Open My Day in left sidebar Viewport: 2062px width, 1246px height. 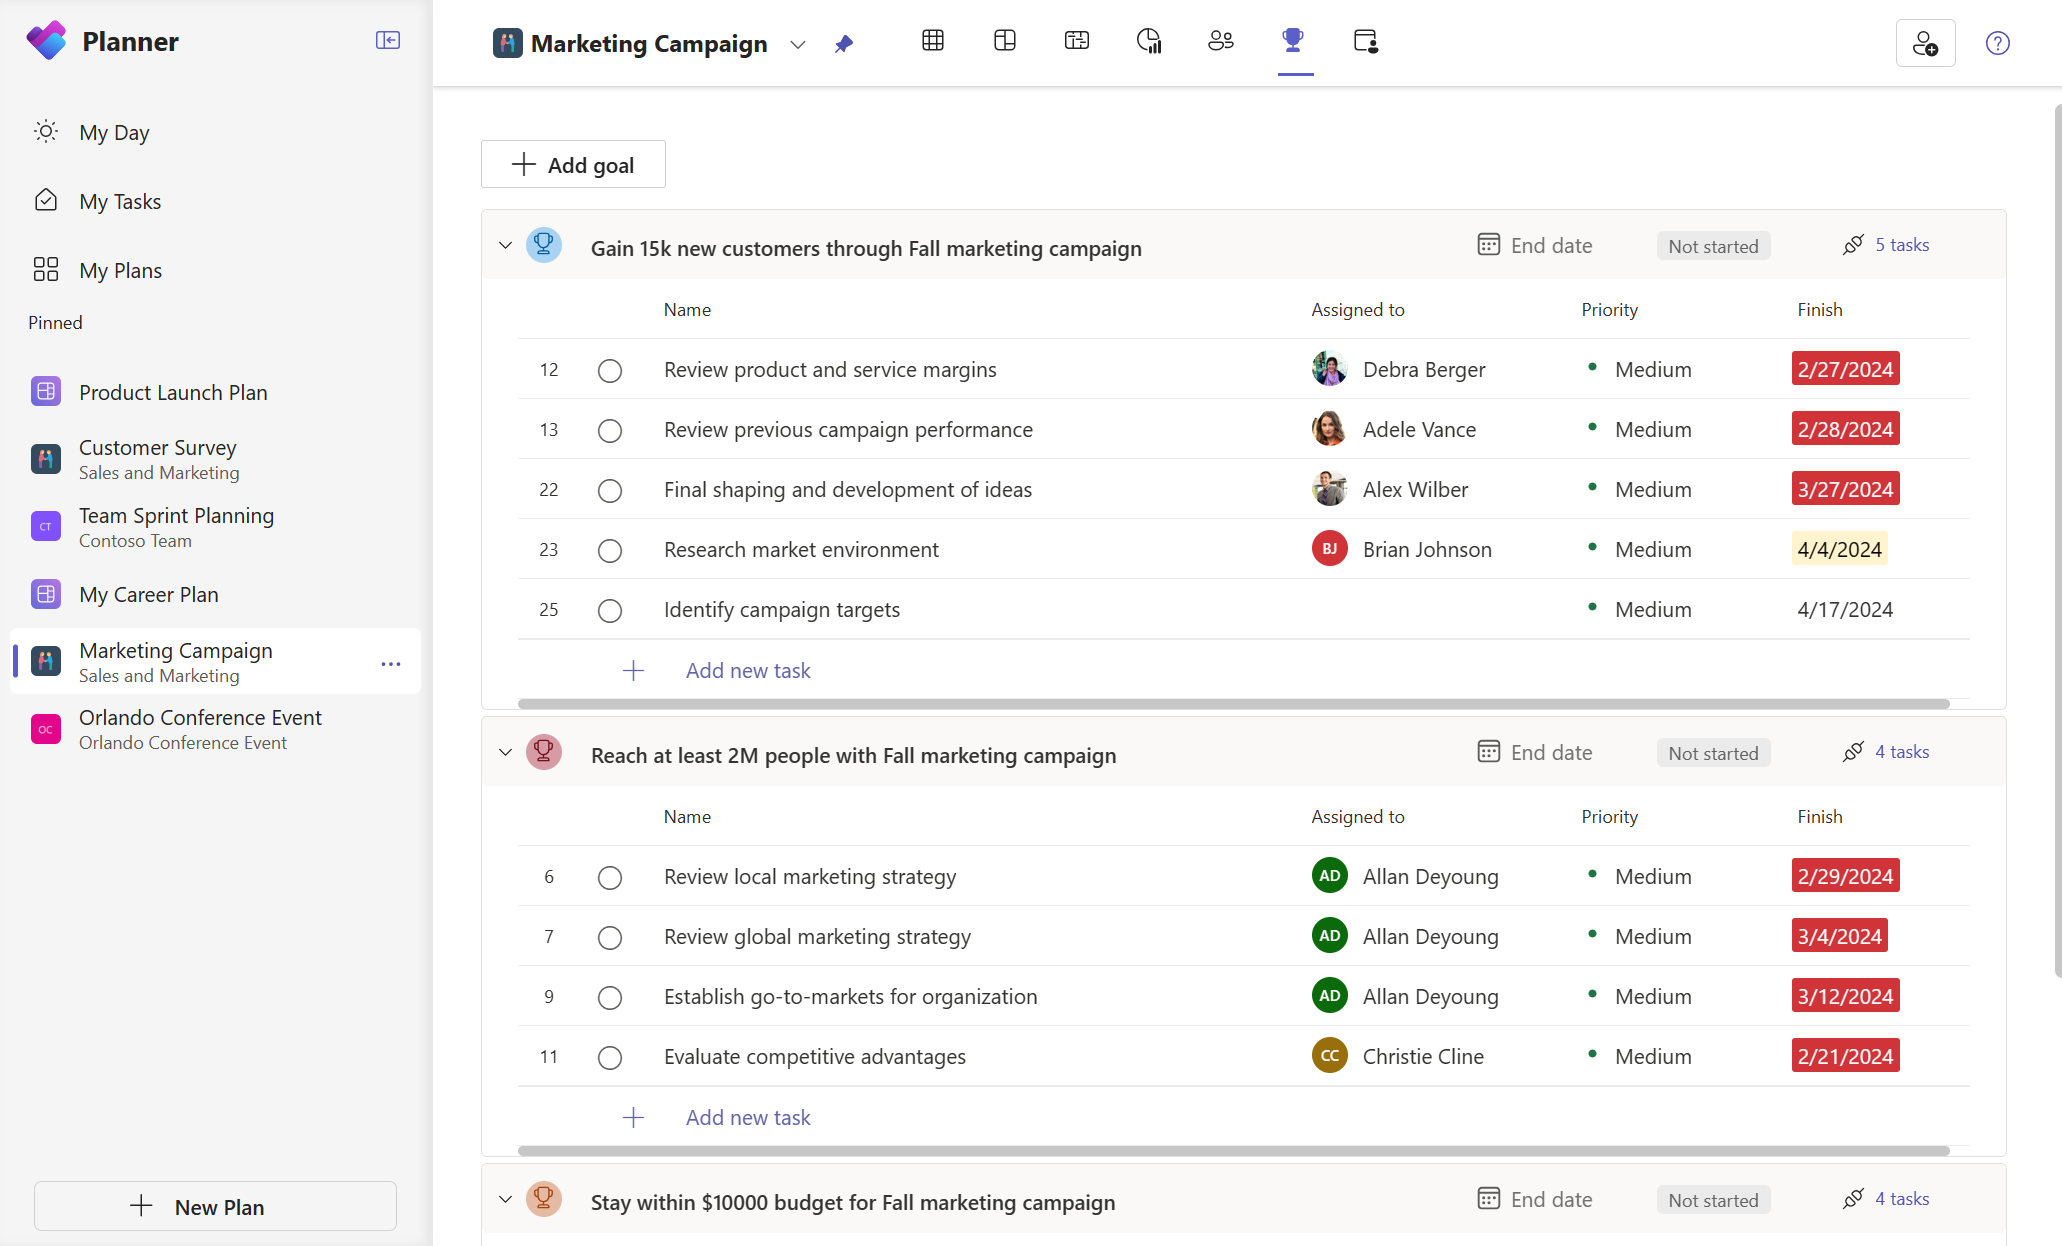coord(115,131)
